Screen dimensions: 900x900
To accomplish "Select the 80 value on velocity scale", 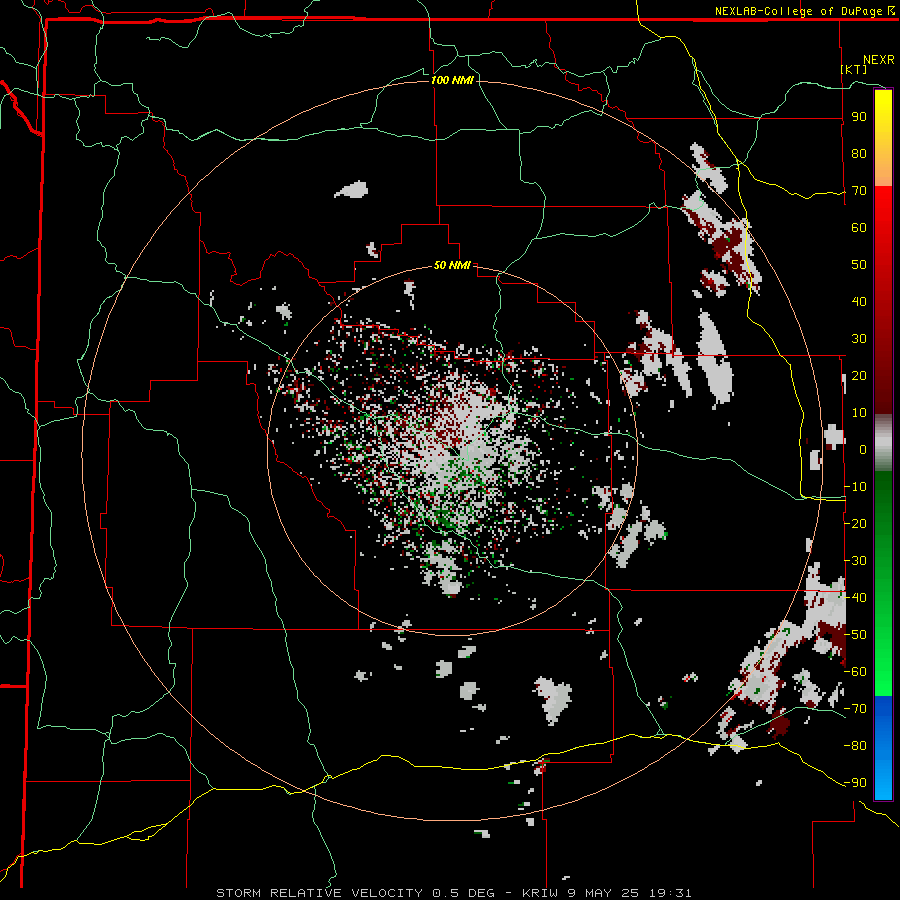I will click(859, 153).
